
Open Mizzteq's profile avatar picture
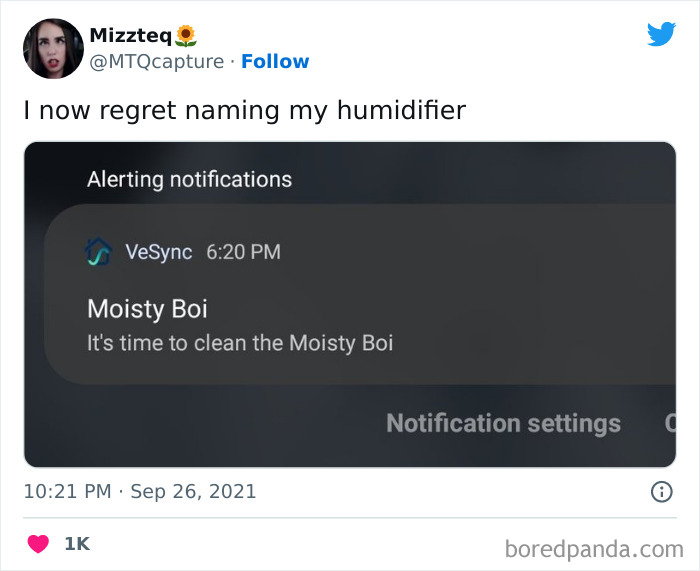click(x=52, y=48)
